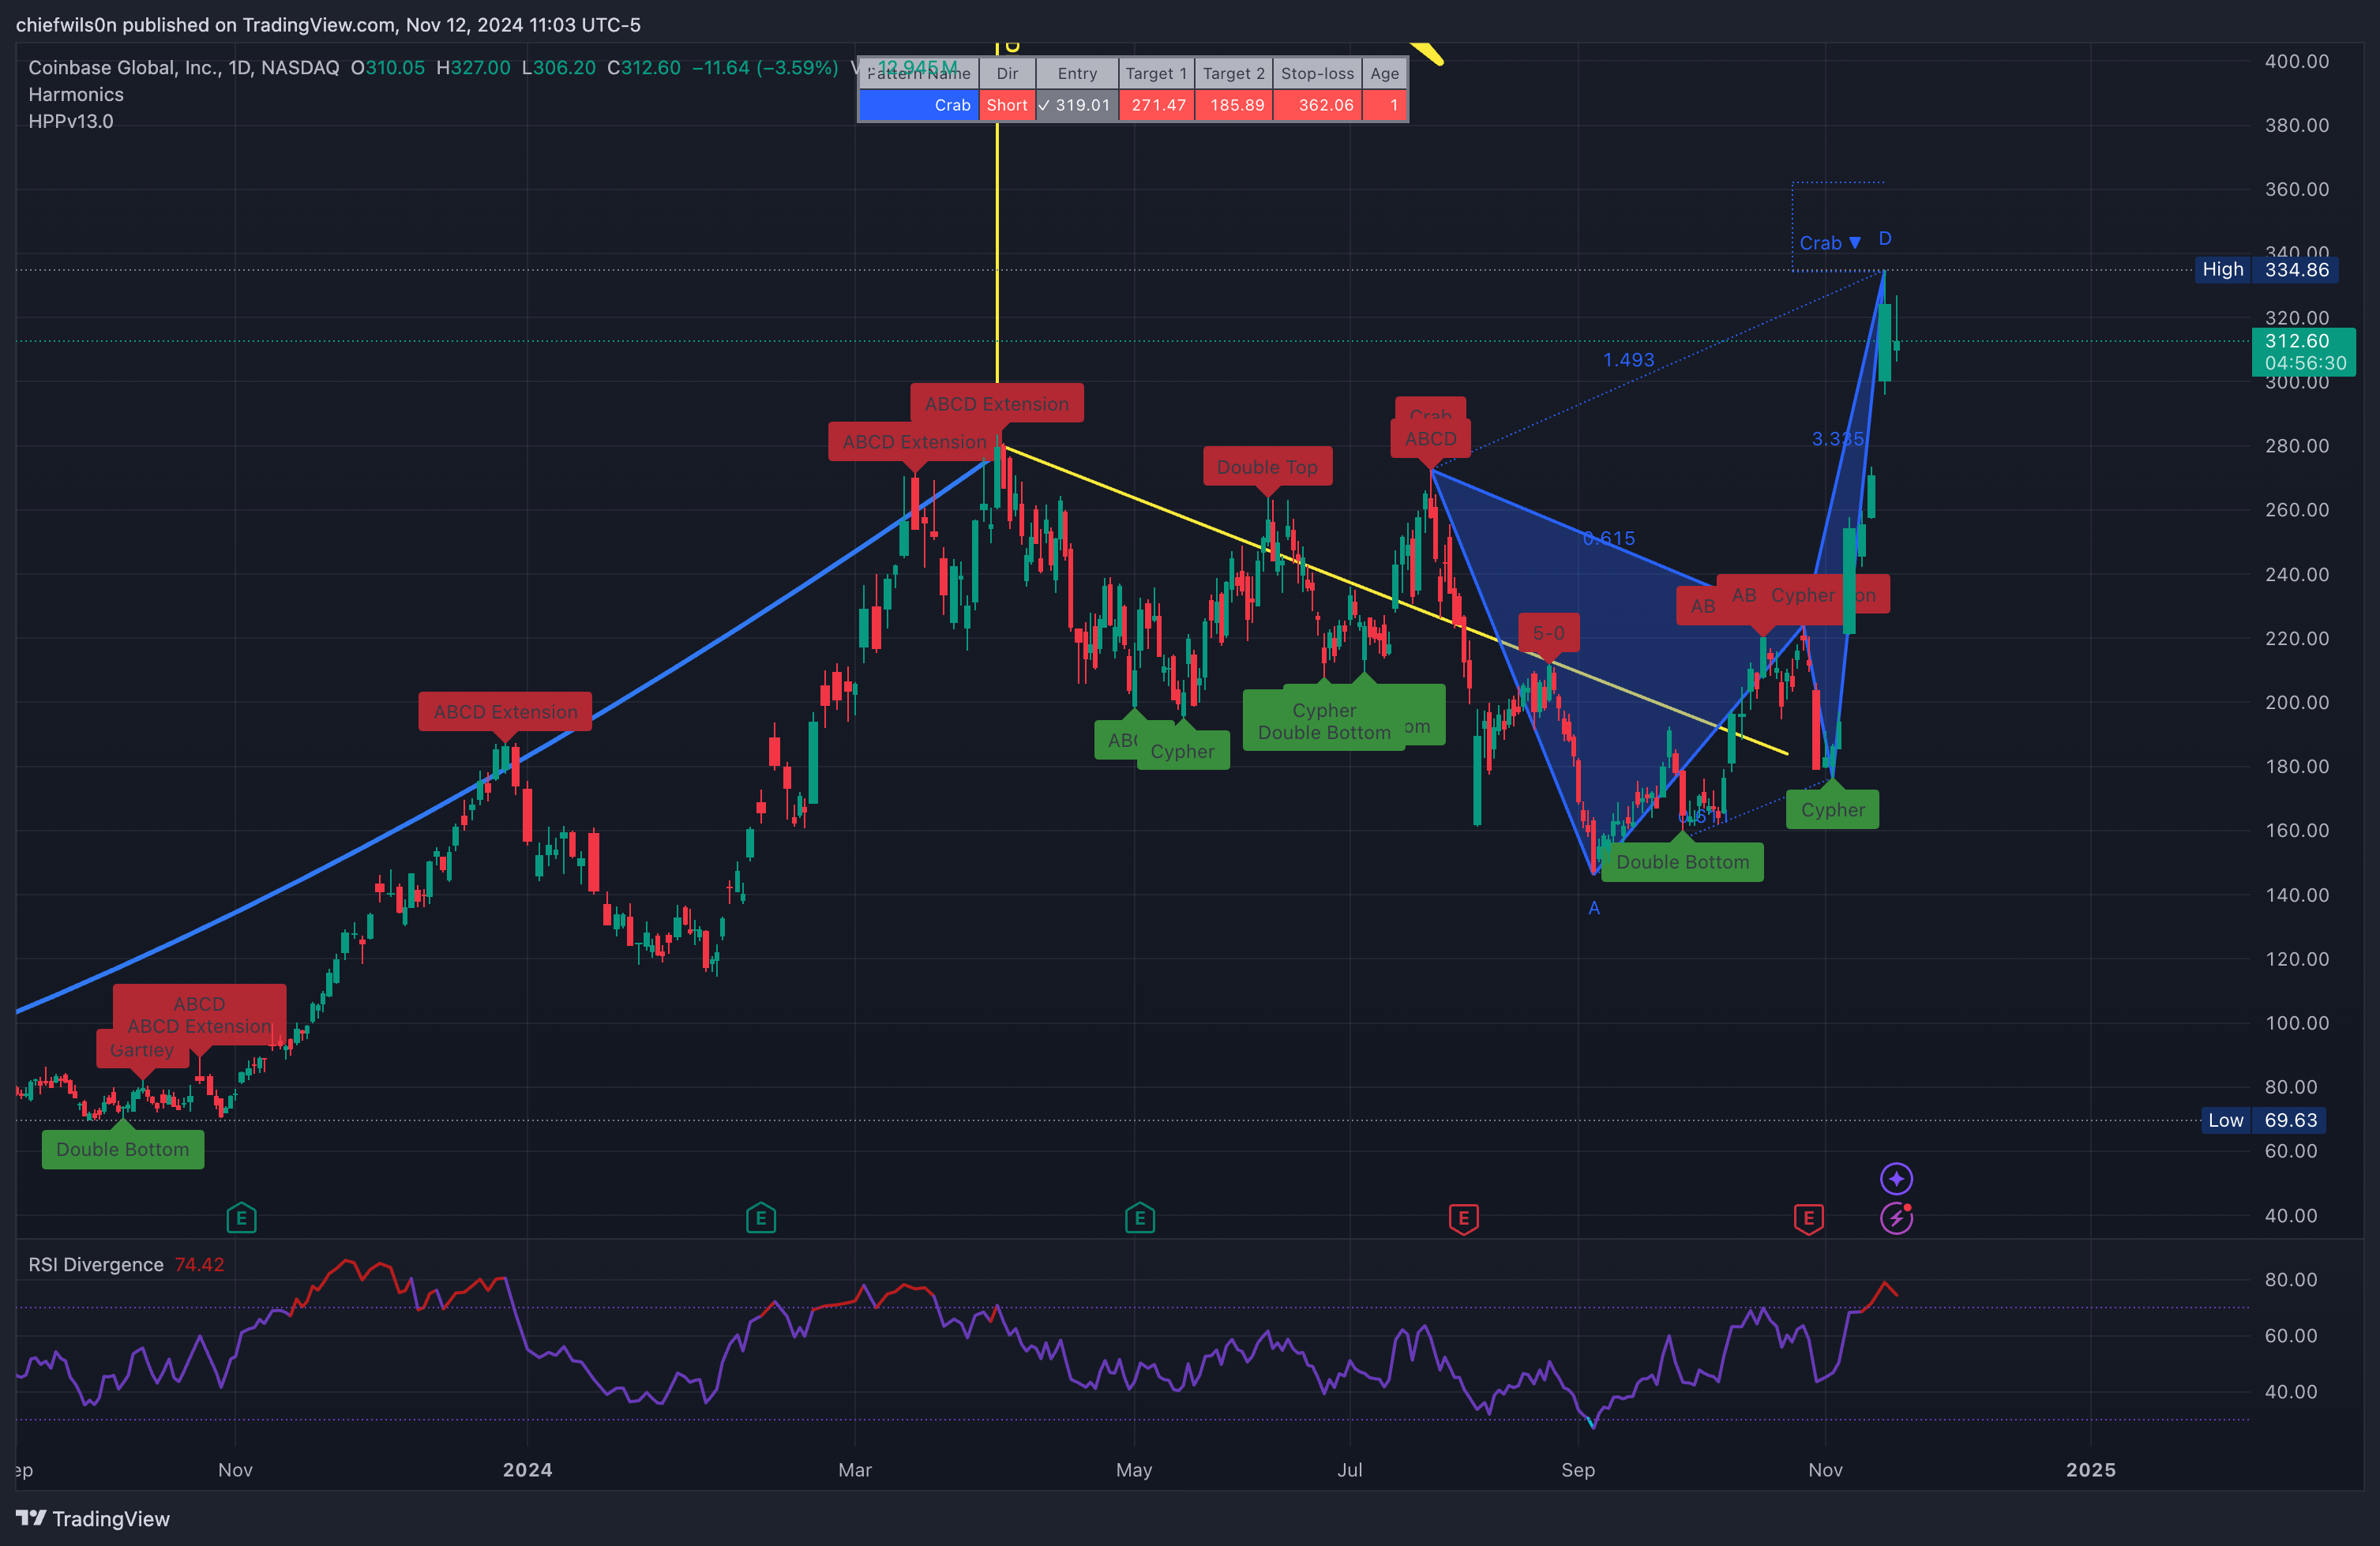
Task: Click the Target 1 column header
Action: 1156,73
